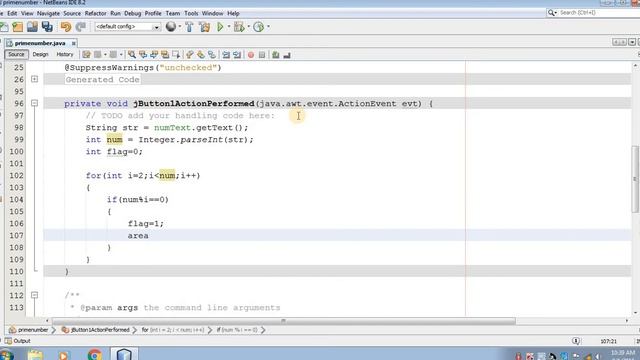Image resolution: width=640 pixels, height=360 pixels.
Task: Open the Navigate menu
Action: coord(48,13)
